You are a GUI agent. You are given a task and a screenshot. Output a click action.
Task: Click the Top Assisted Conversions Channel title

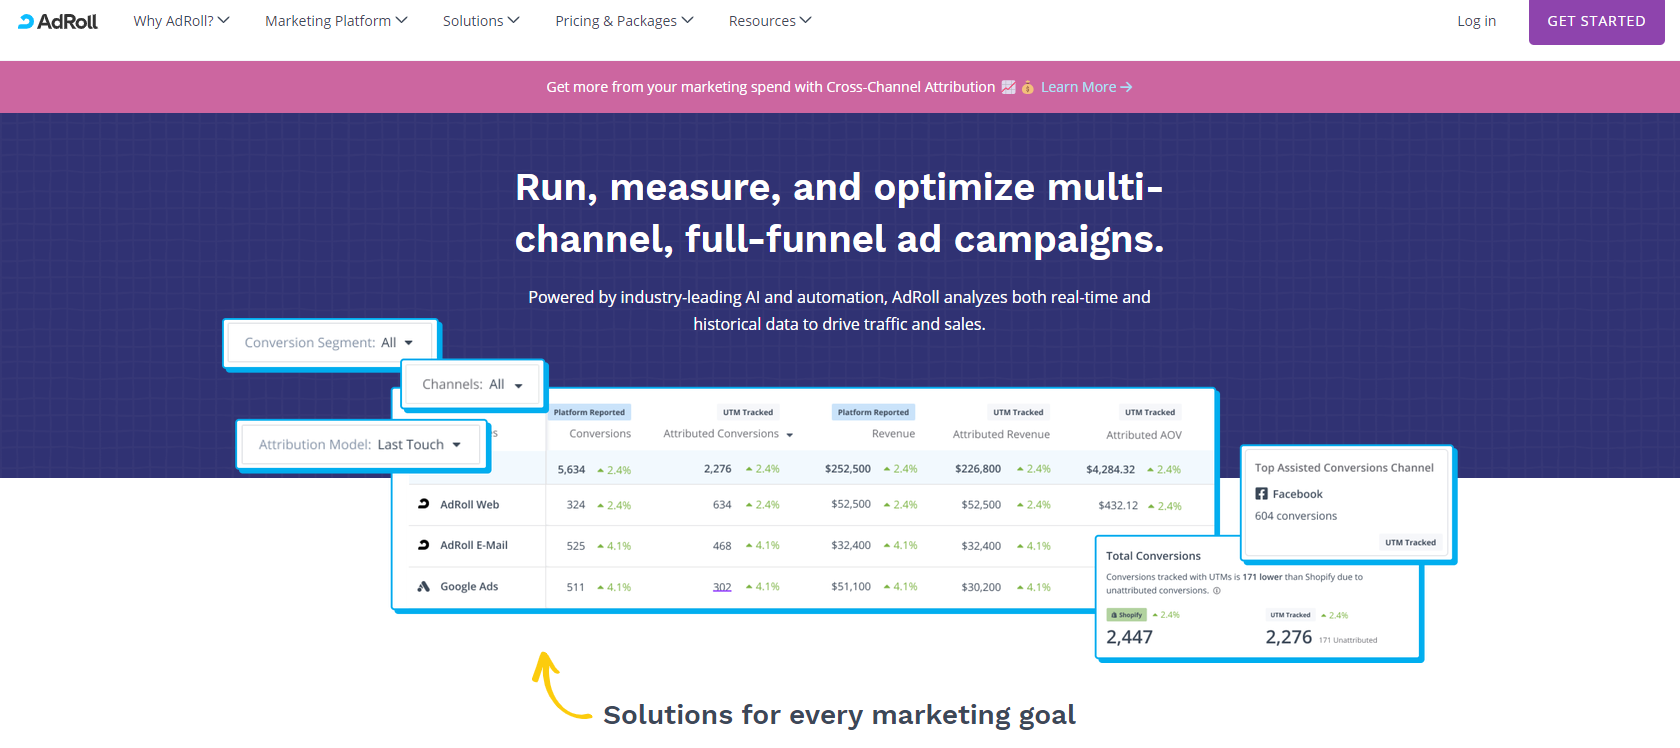coord(1344,468)
